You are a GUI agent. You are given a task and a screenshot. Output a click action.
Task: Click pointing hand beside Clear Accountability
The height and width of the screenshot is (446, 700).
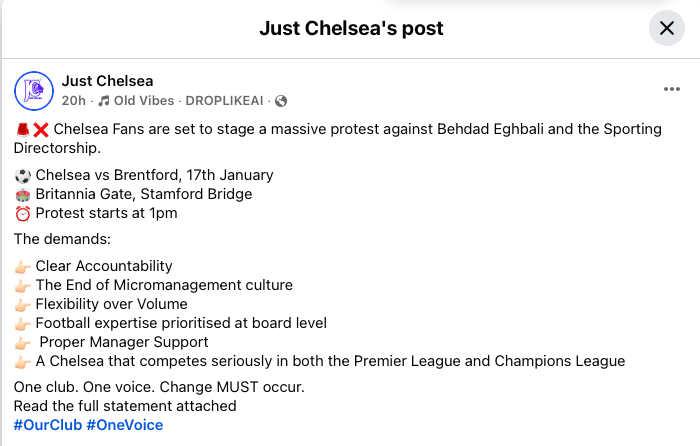[22, 267]
